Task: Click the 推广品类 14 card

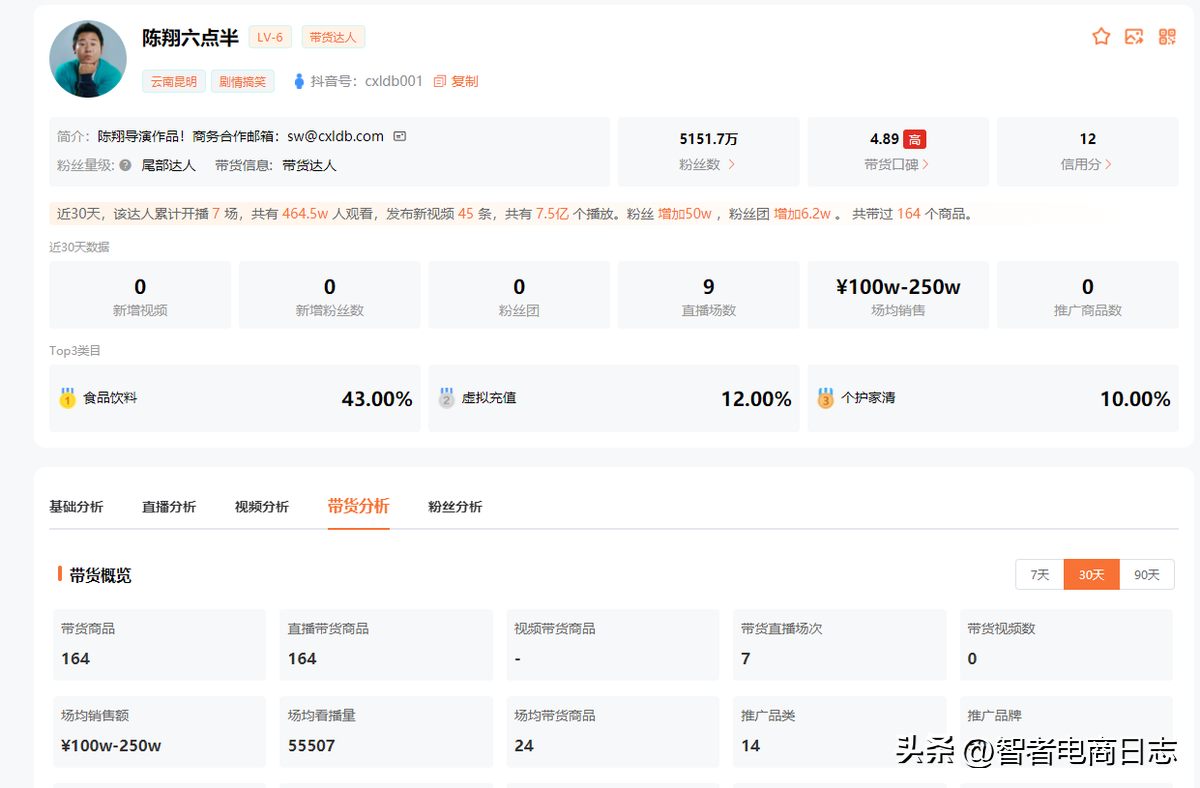Action: click(x=840, y=732)
